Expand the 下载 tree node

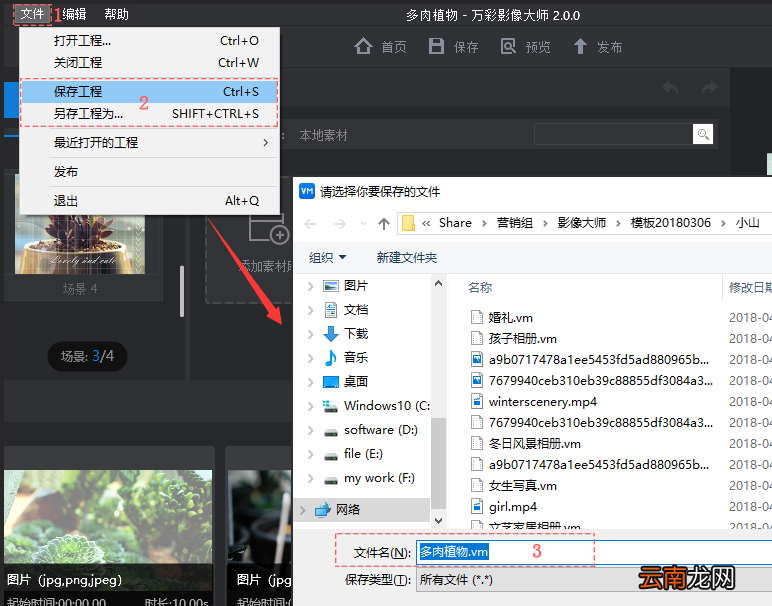(x=310, y=334)
